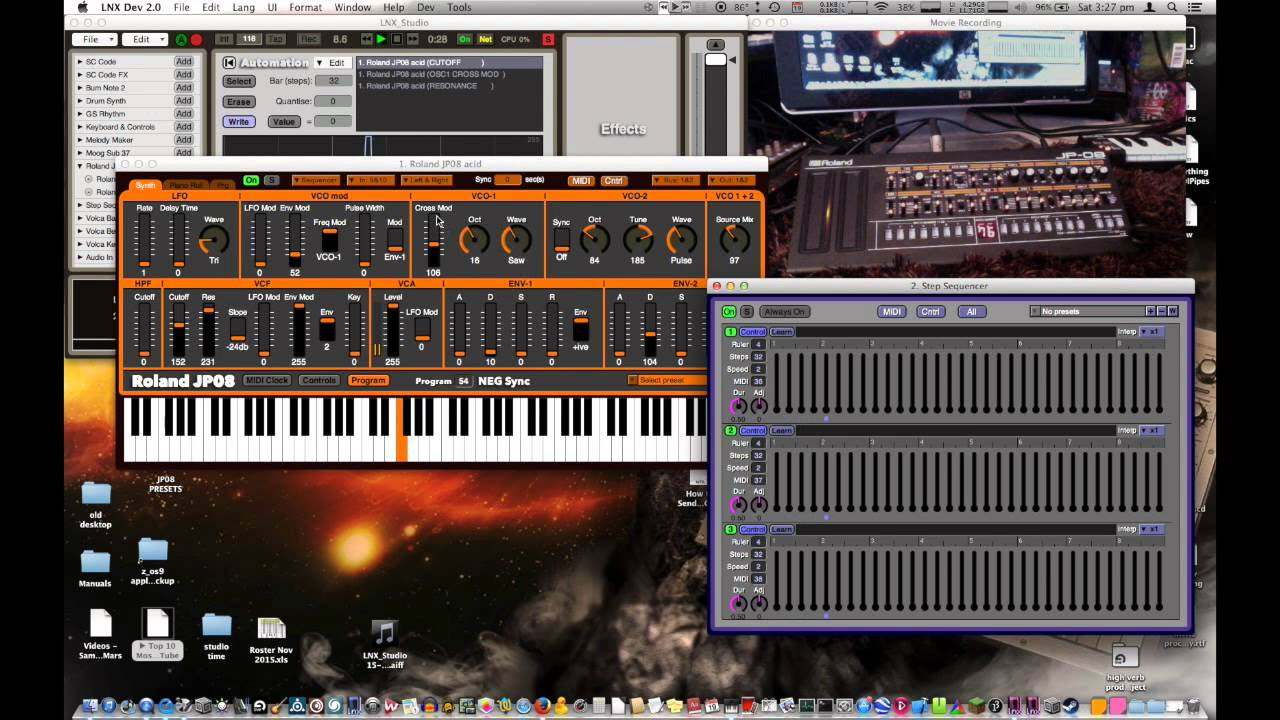Click the red S button in studio toolbar
This screenshot has width=1280, height=720.
pos(548,39)
